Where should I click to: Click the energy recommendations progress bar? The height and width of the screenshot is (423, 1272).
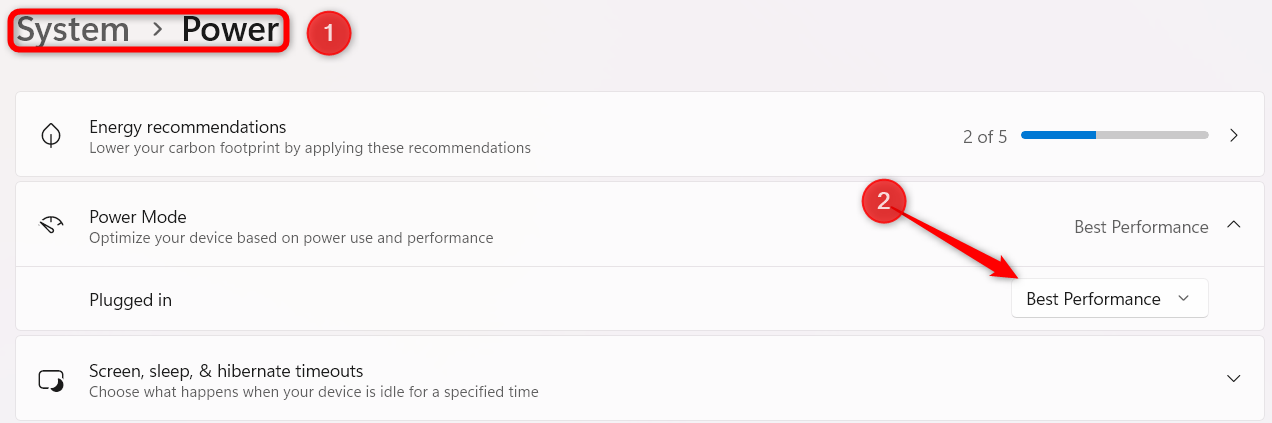coord(1114,135)
